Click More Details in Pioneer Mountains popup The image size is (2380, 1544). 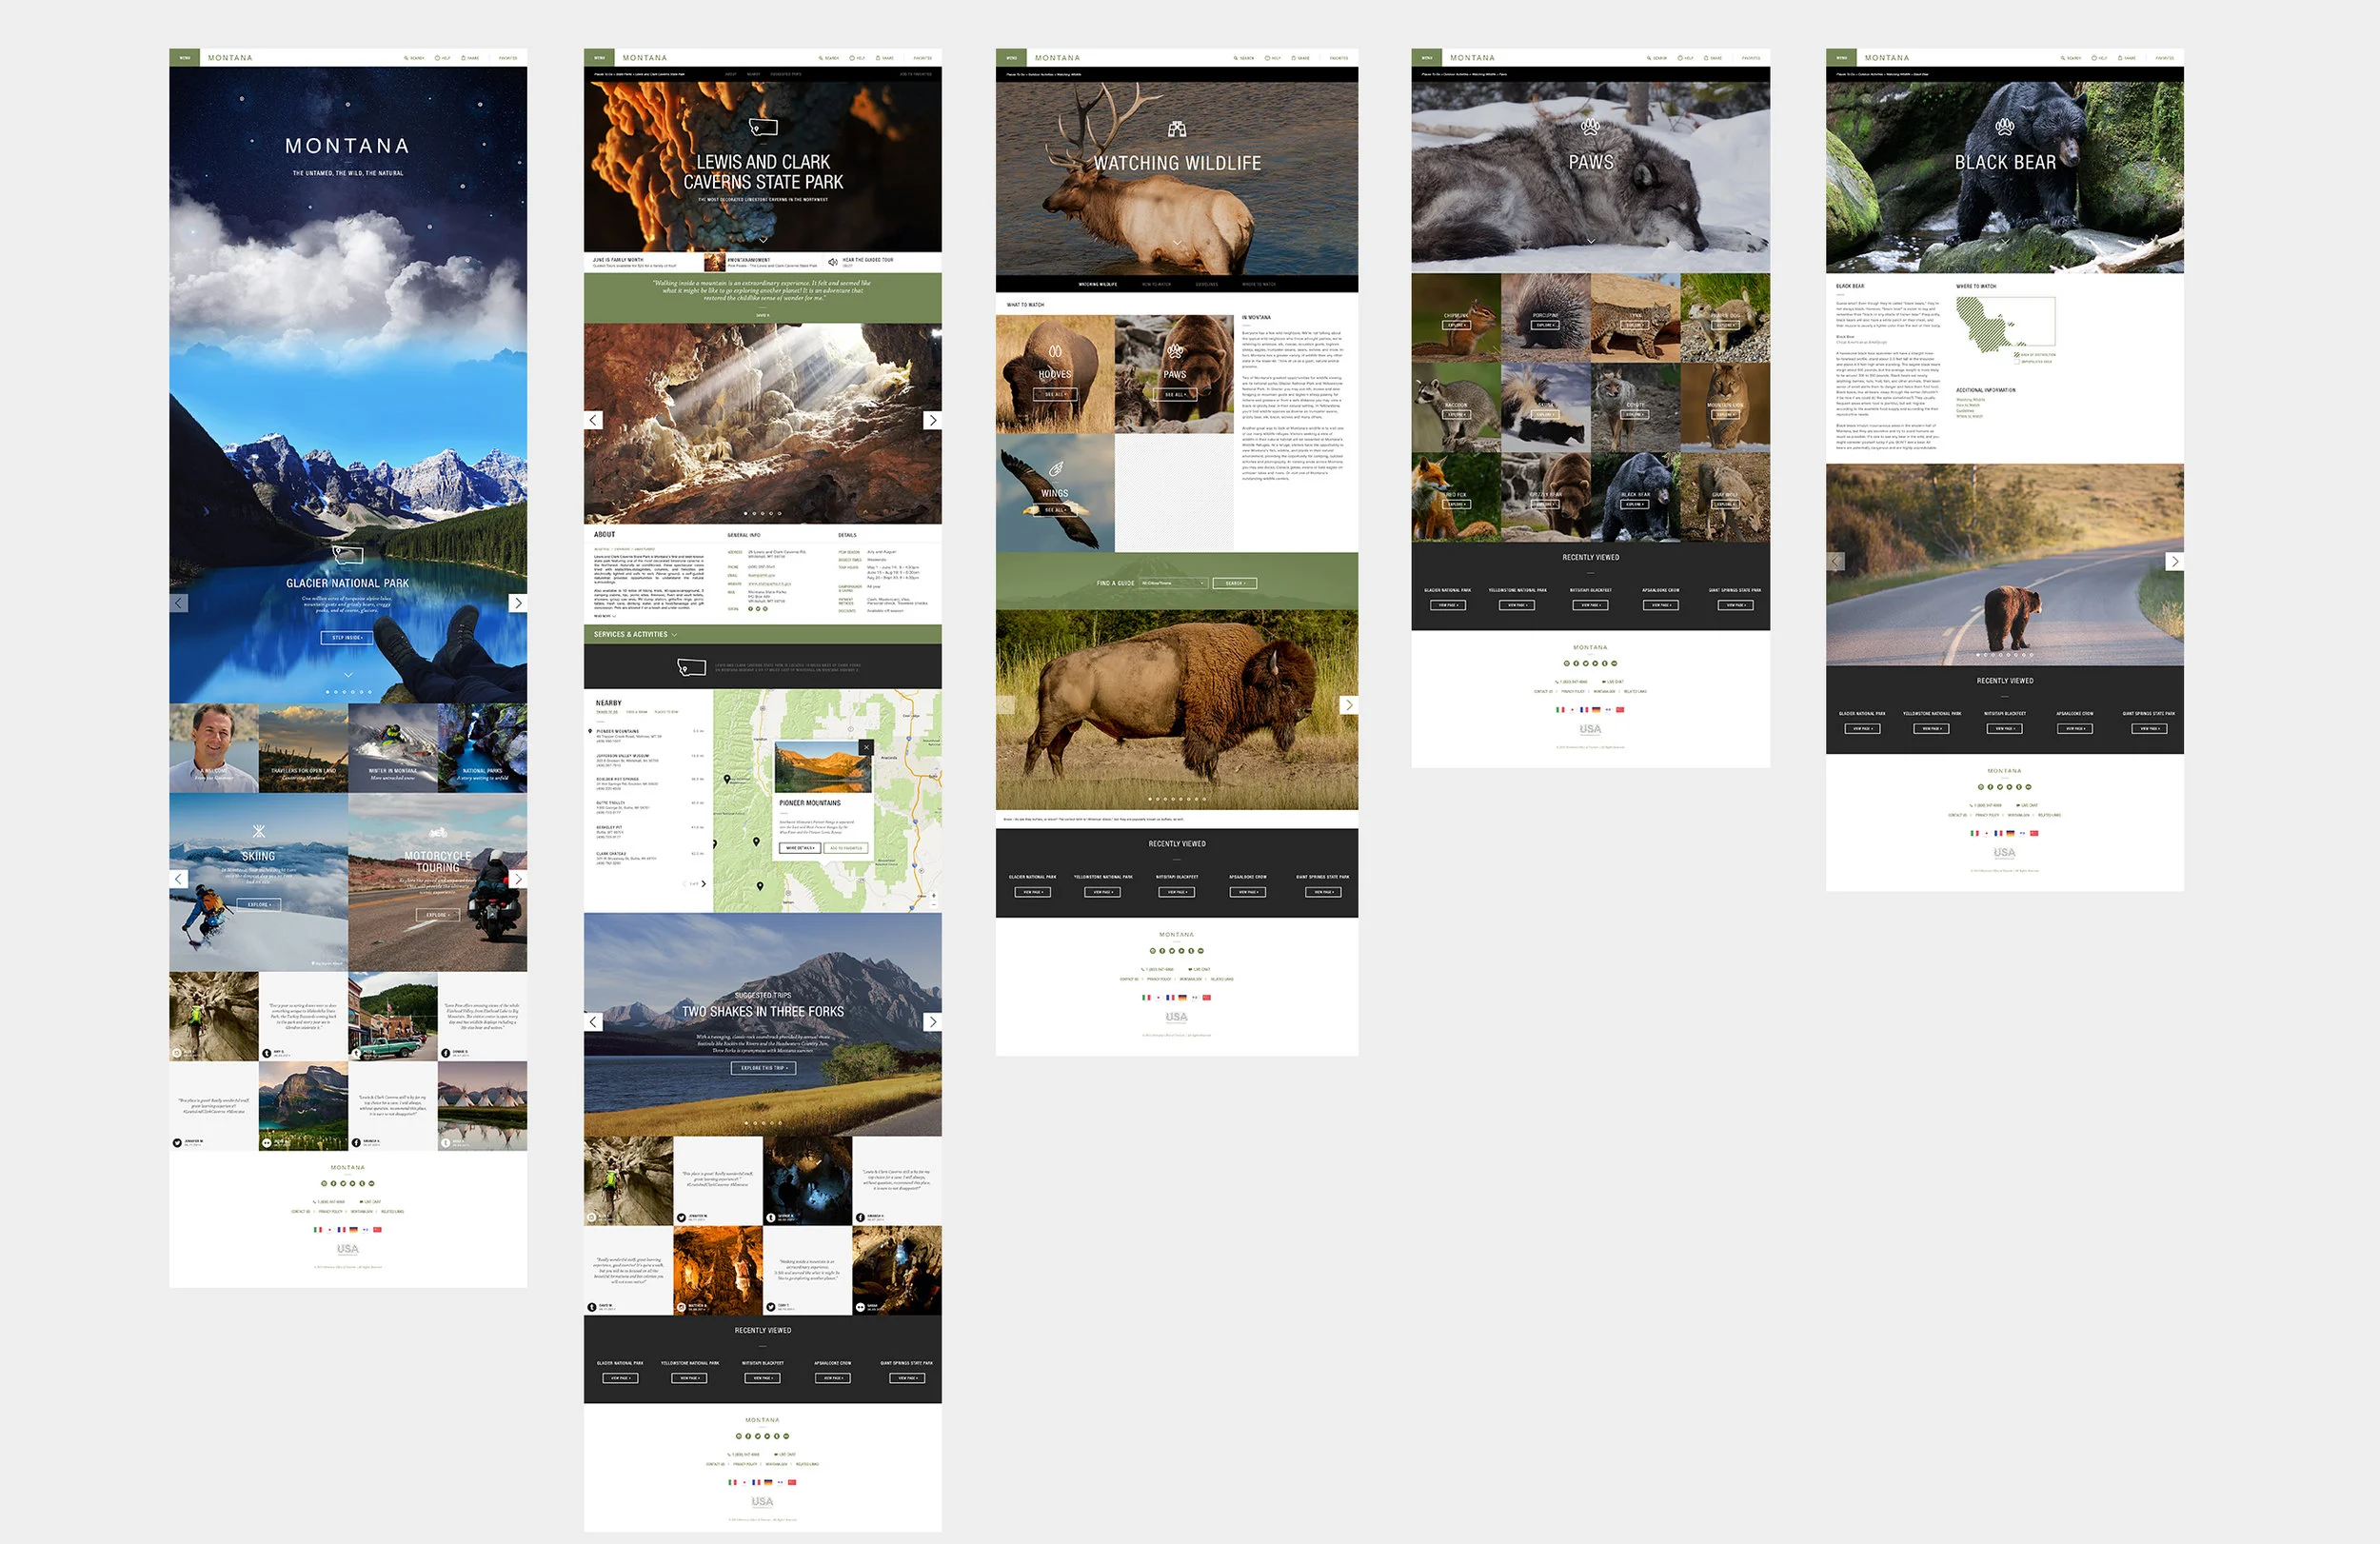click(x=798, y=848)
